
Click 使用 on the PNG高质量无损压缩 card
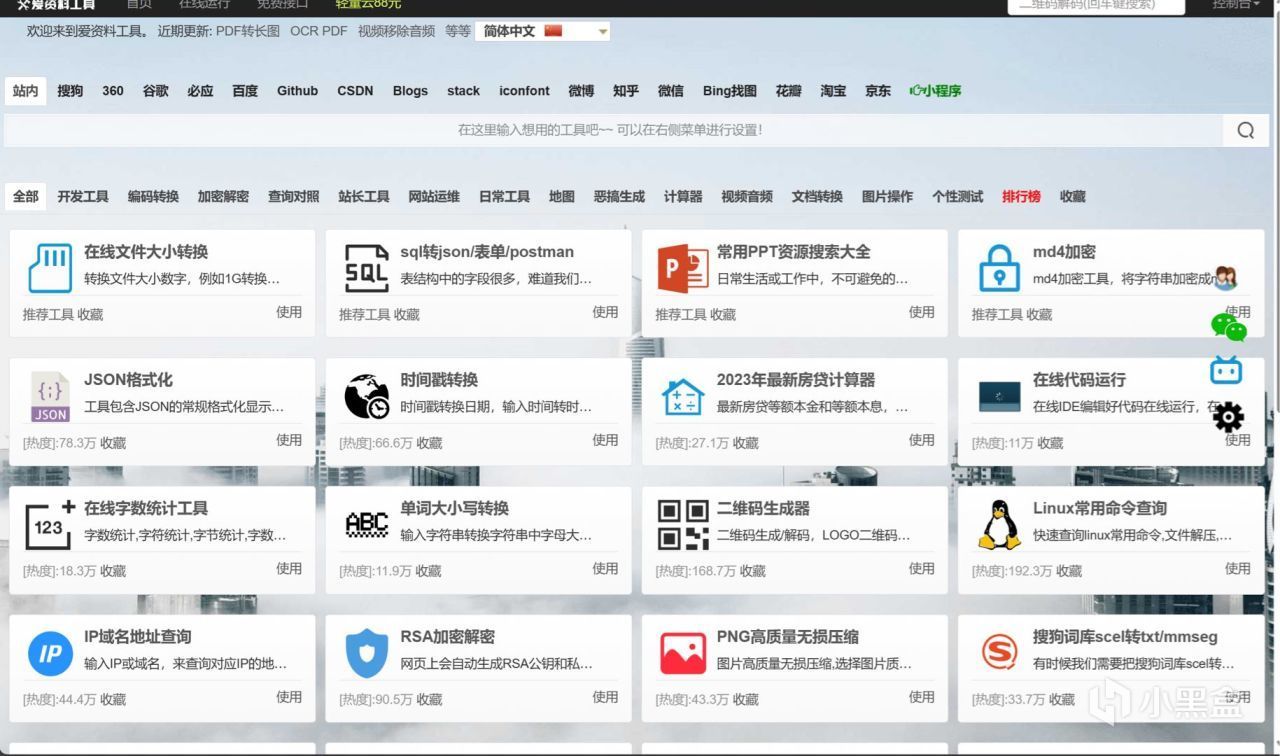click(x=922, y=697)
